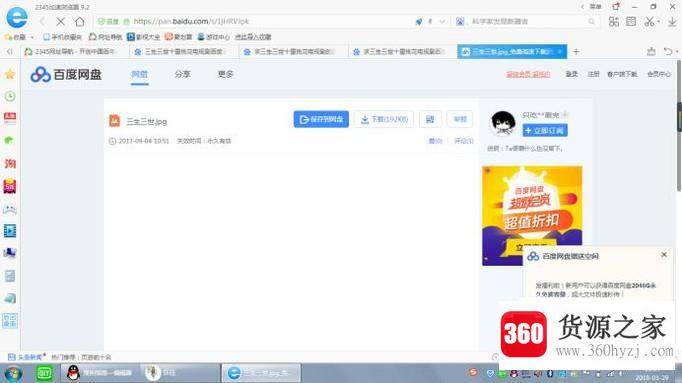The width and height of the screenshot is (682, 383).
Task: Select the 网盘 navigation tab
Action: [140, 74]
